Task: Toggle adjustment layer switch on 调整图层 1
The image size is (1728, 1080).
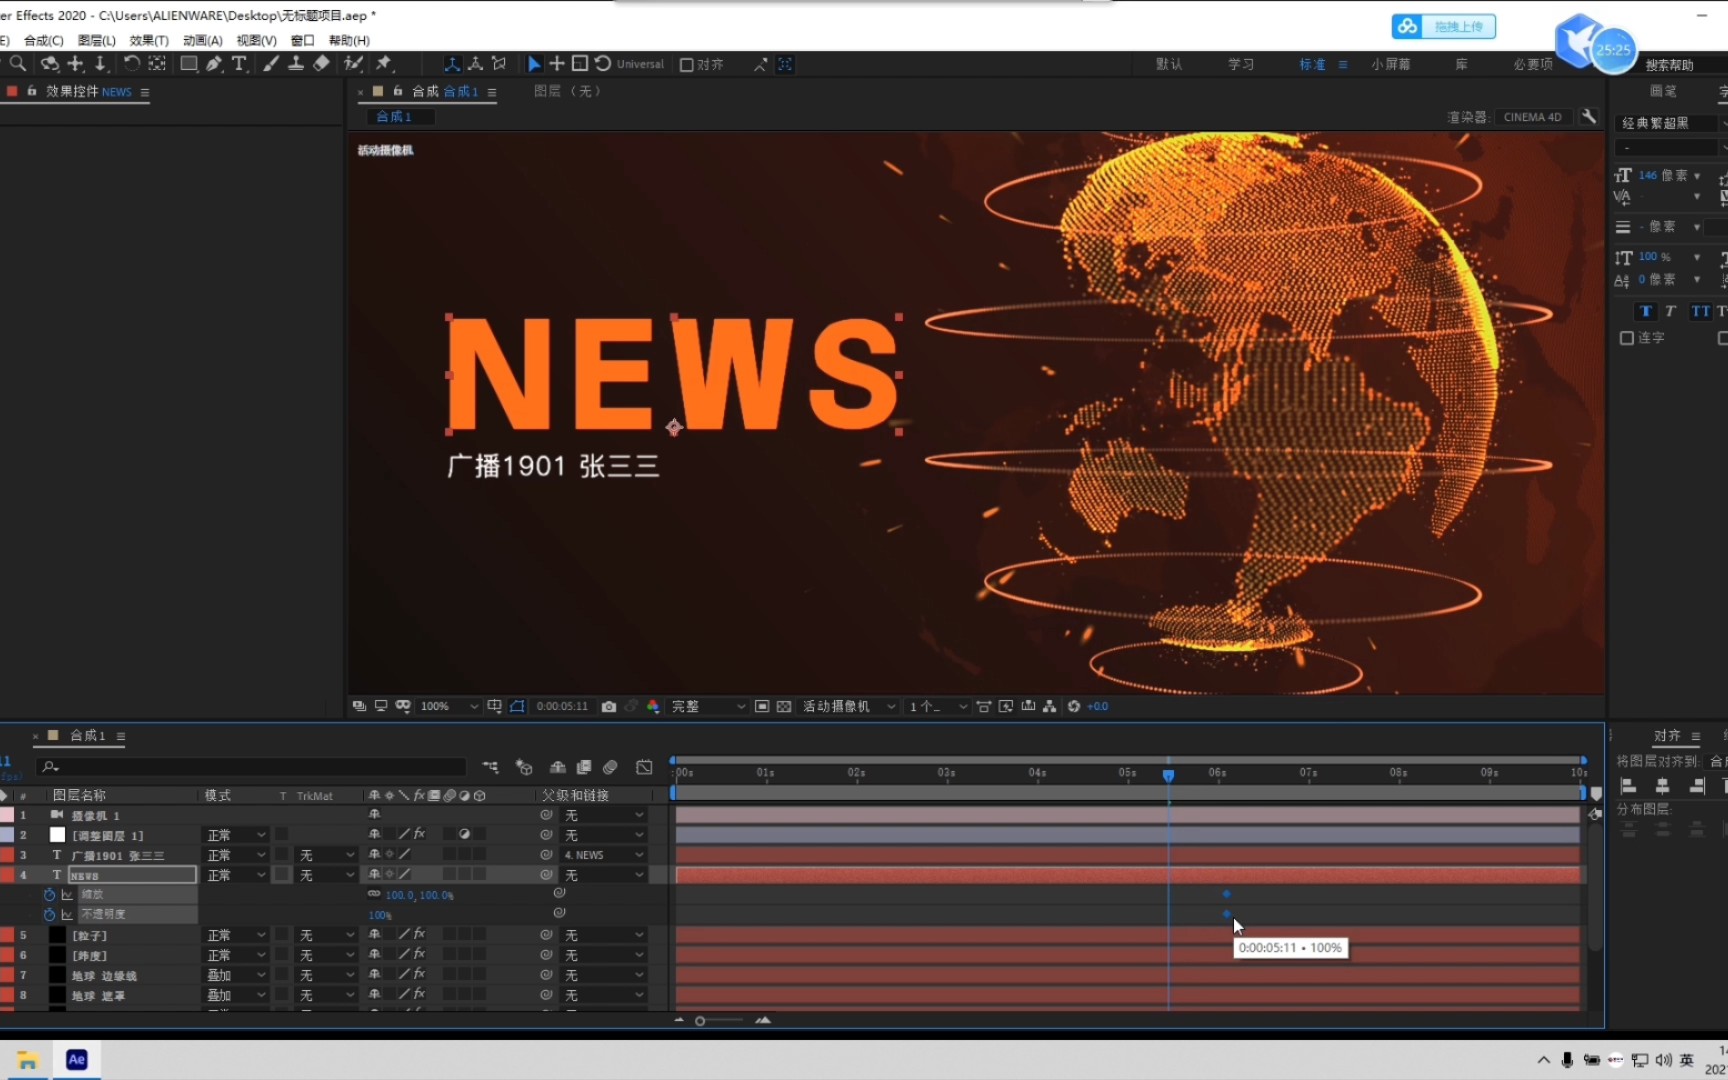Action: click(464, 834)
